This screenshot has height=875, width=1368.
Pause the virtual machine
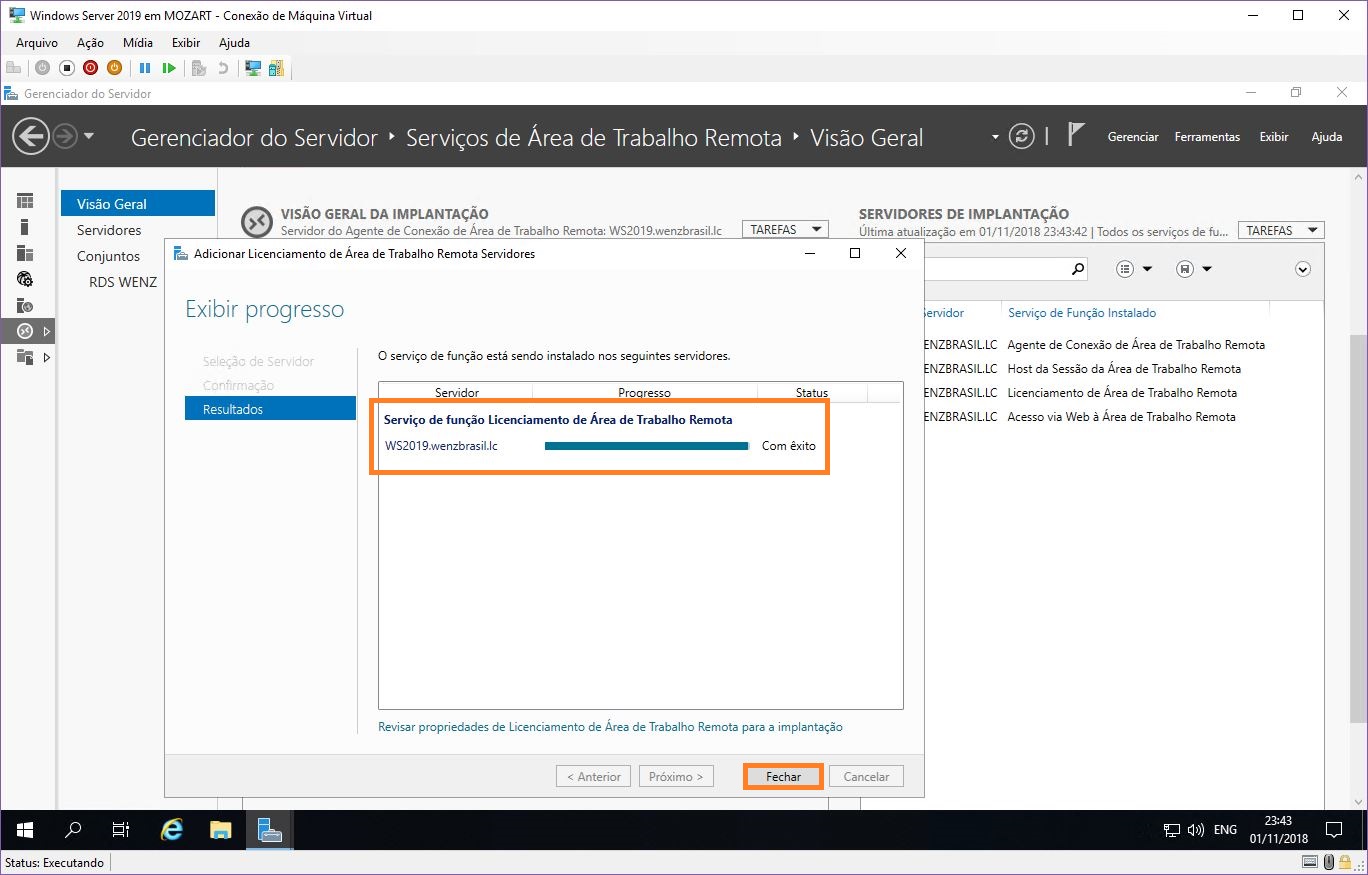tap(145, 68)
